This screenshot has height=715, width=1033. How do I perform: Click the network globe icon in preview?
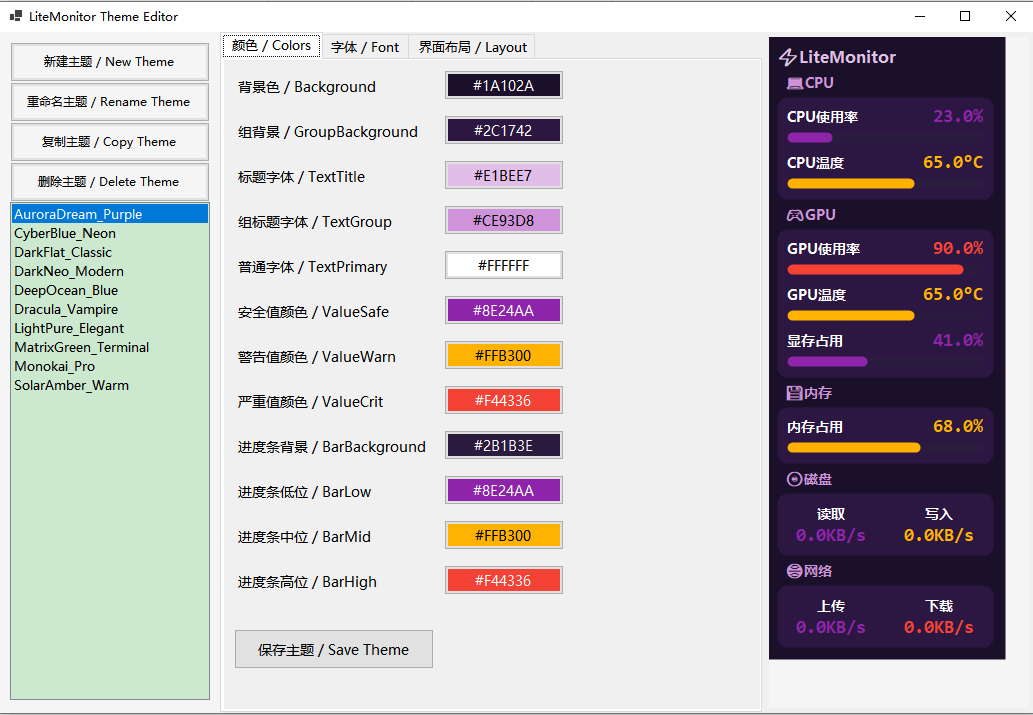(x=795, y=571)
